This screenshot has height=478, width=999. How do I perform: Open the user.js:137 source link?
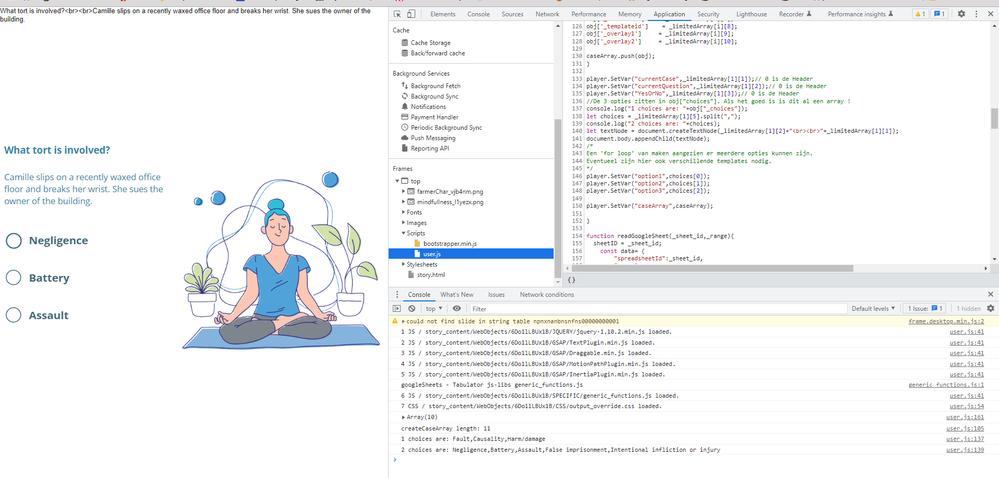(966, 439)
